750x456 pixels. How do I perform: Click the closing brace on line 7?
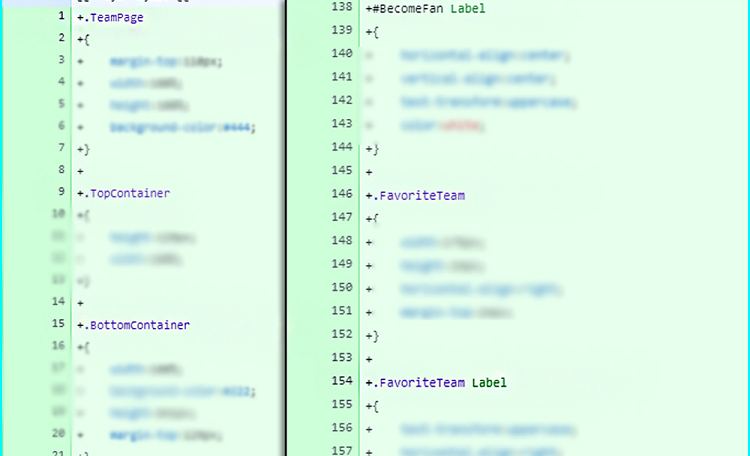click(x=86, y=149)
